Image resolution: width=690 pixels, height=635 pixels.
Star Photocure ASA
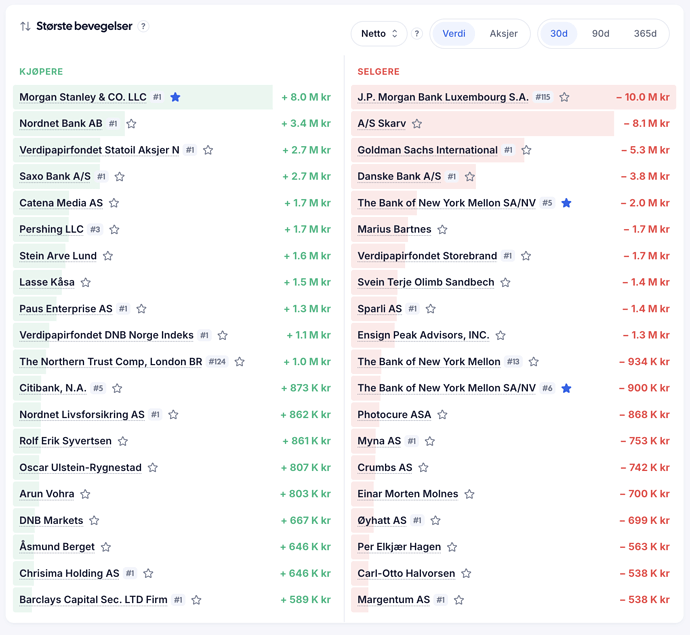coord(442,415)
